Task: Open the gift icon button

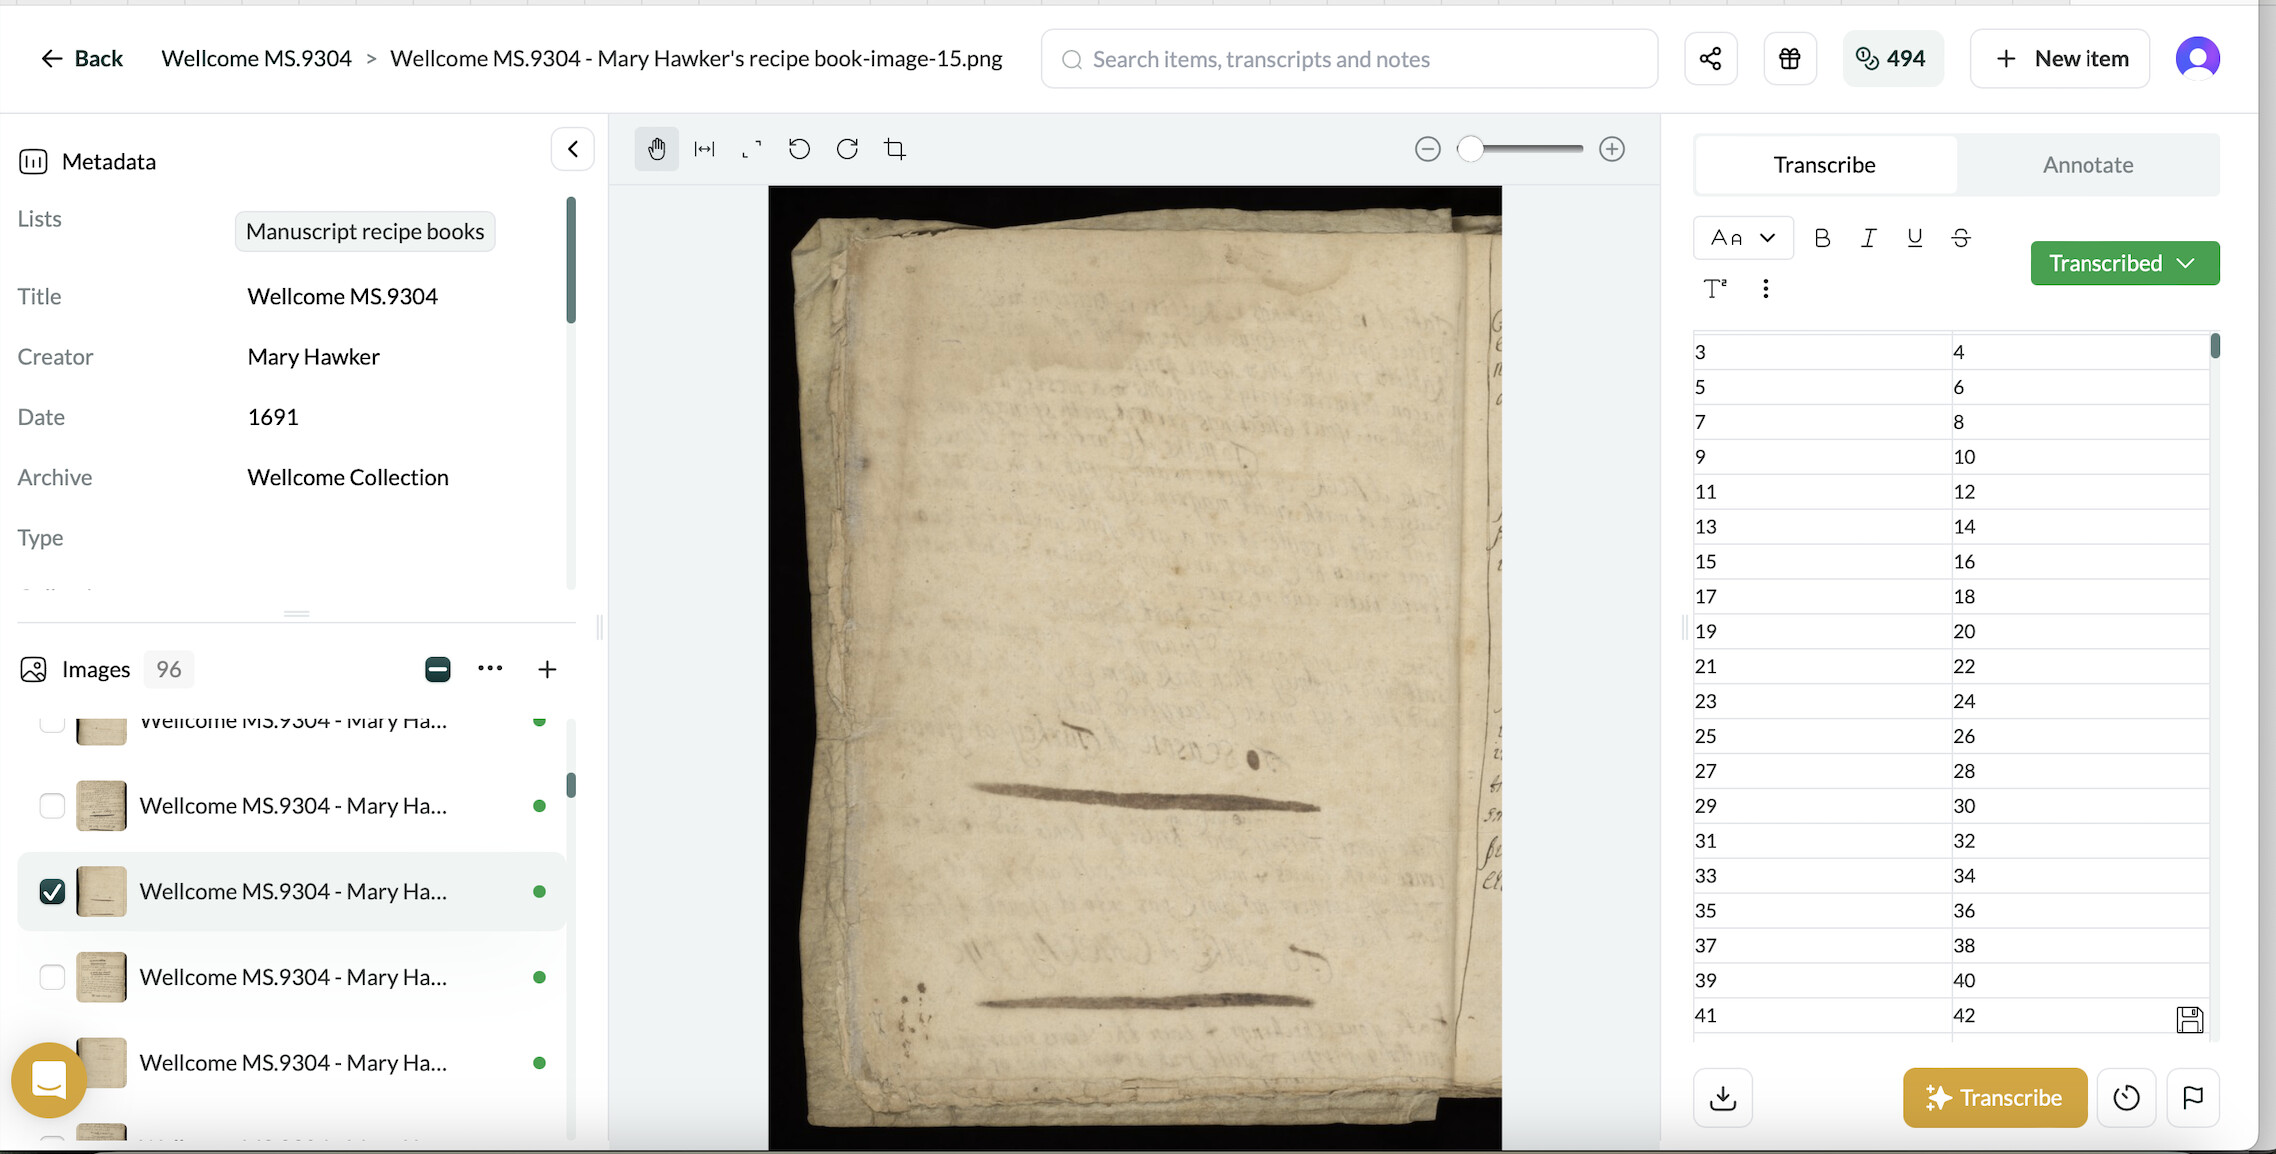Action: (x=1789, y=59)
